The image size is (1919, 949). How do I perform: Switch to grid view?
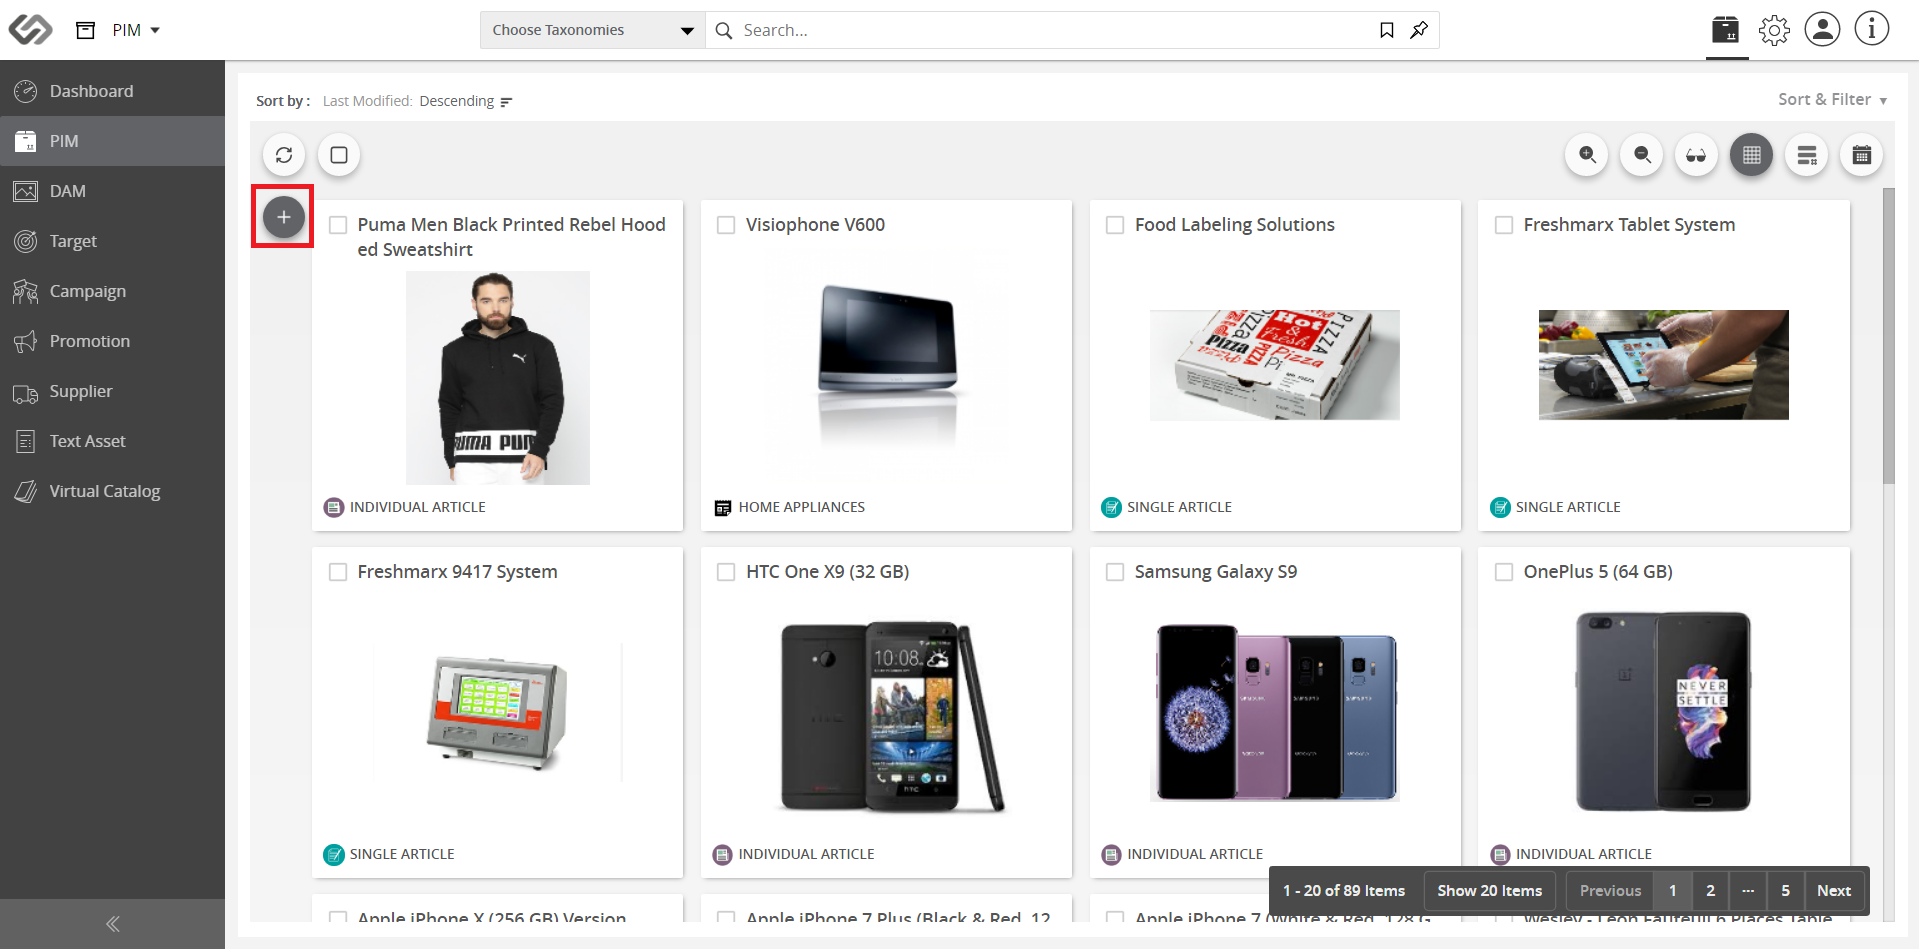click(x=1752, y=155)
